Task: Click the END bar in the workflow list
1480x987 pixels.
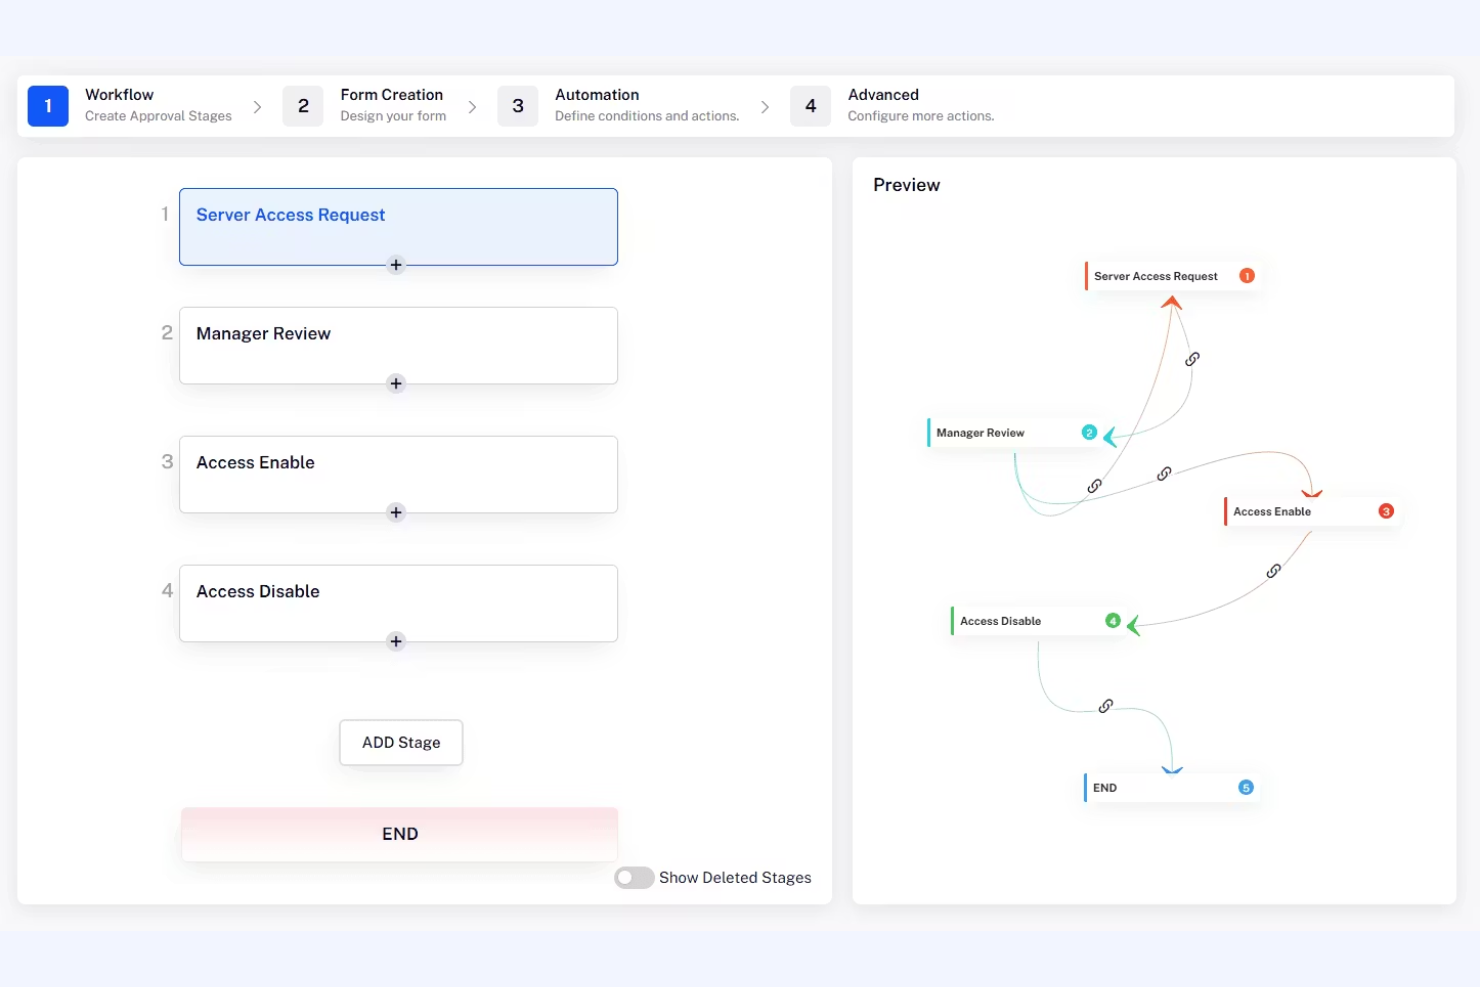Action: pyautogui.click(x=399, y=833)
